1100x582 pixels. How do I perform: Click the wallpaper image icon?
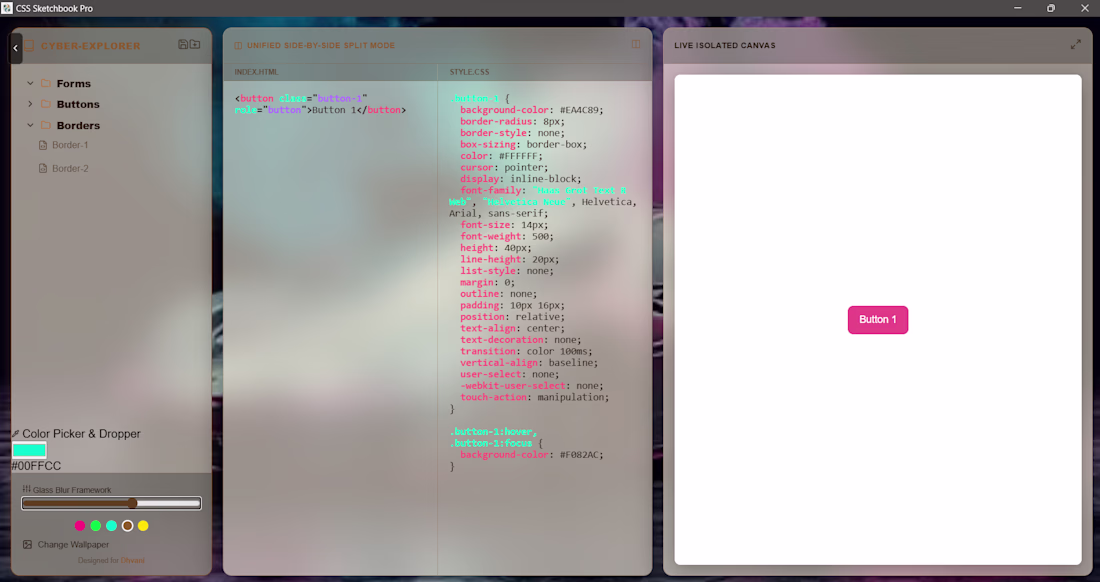click(27, 545)
